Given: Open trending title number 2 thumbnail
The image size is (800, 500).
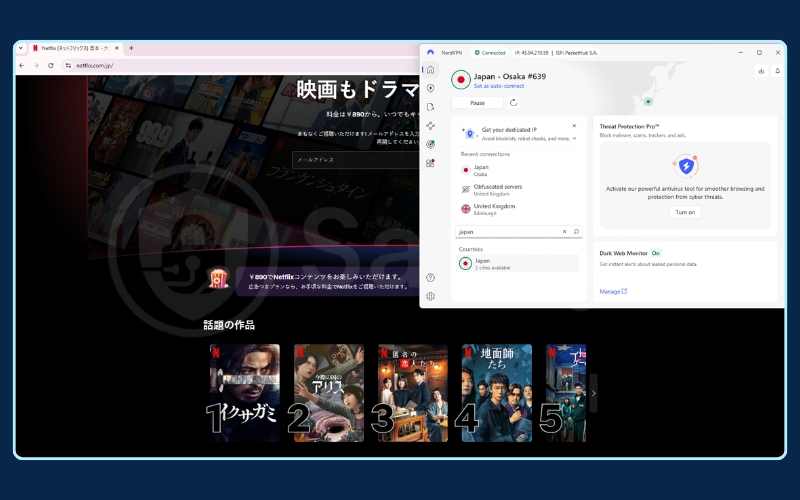Looking at the screenshot, I should tap(329, 393).
